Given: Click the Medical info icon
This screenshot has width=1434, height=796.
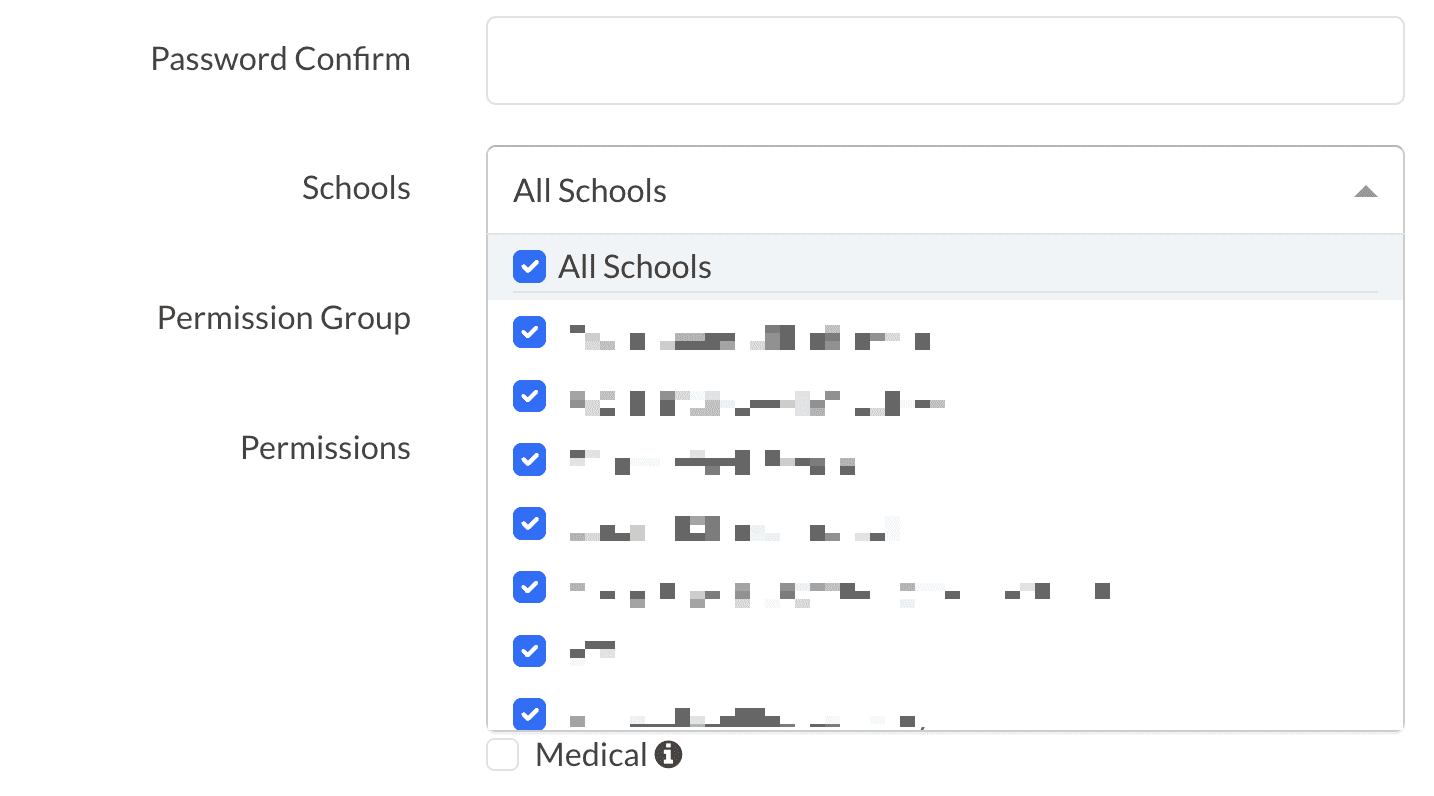Looking at the screenshot, I should coord(668,755).
